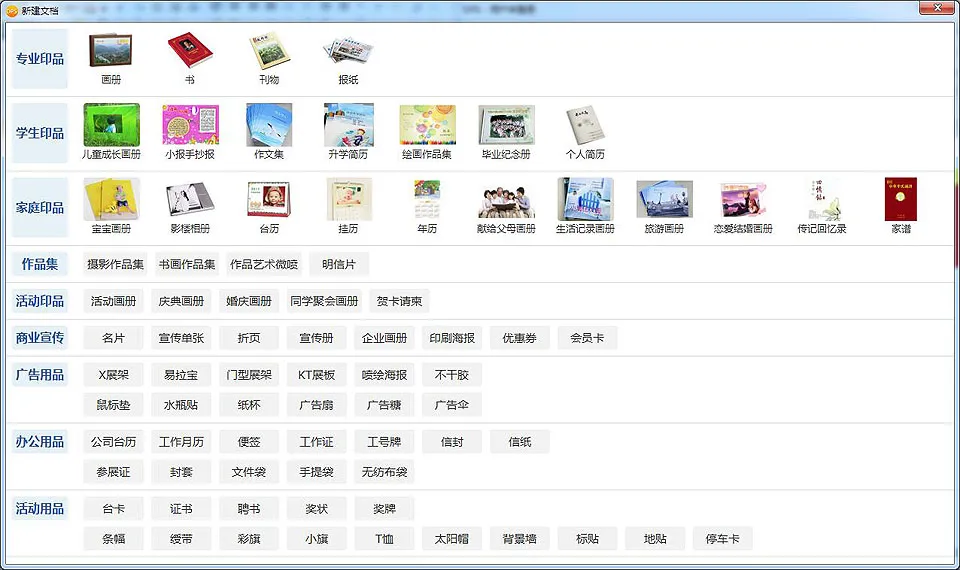This screenshot has width=960, height=570.
Task: Click the 工作证 work badge button
Action: point(316,442)
